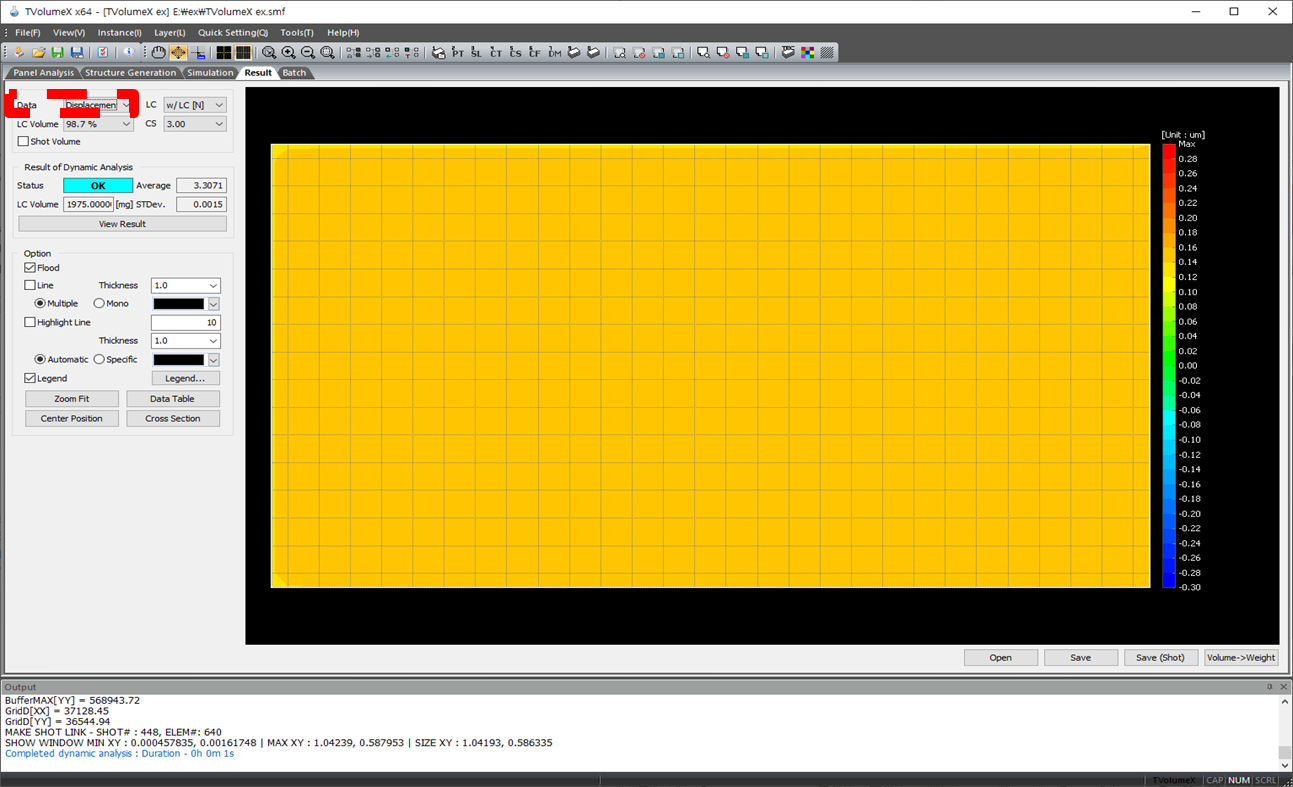
Task: Select the hand pan tool
Action: point(159,52)
